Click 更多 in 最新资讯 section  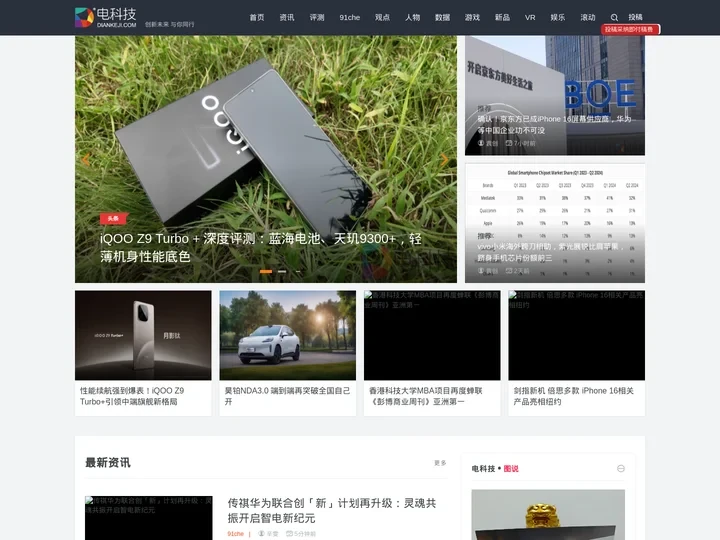click(x=440, y=463)
